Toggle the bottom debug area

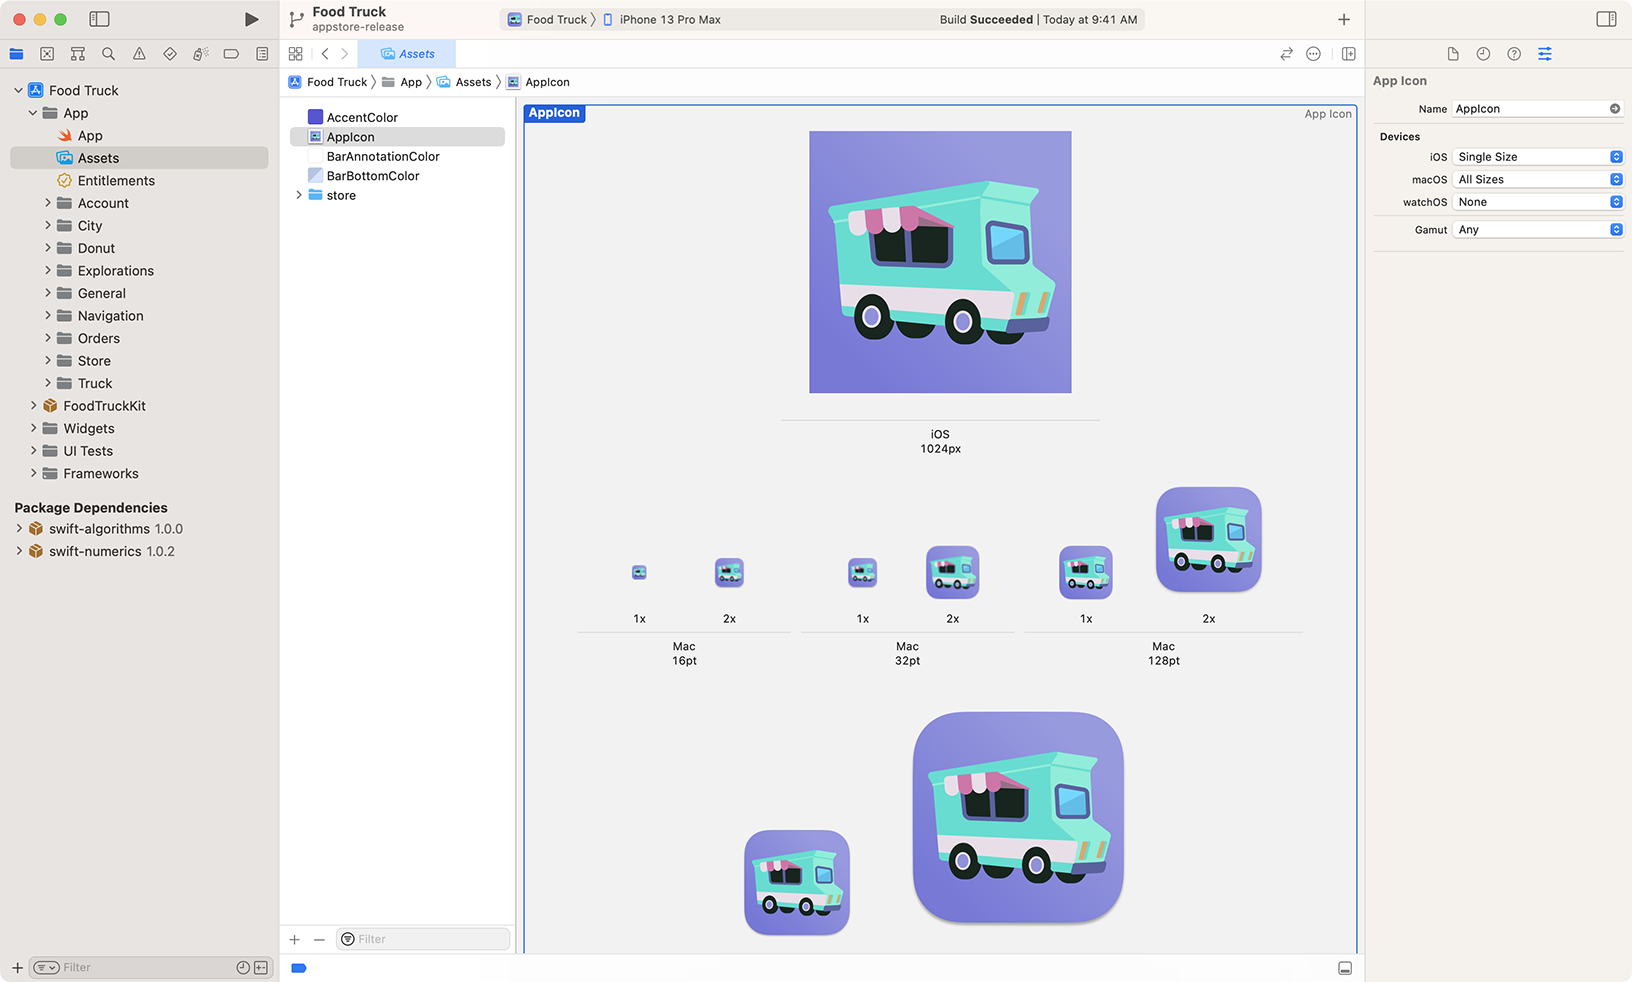pyautogui.click(x=1345, y=968)
